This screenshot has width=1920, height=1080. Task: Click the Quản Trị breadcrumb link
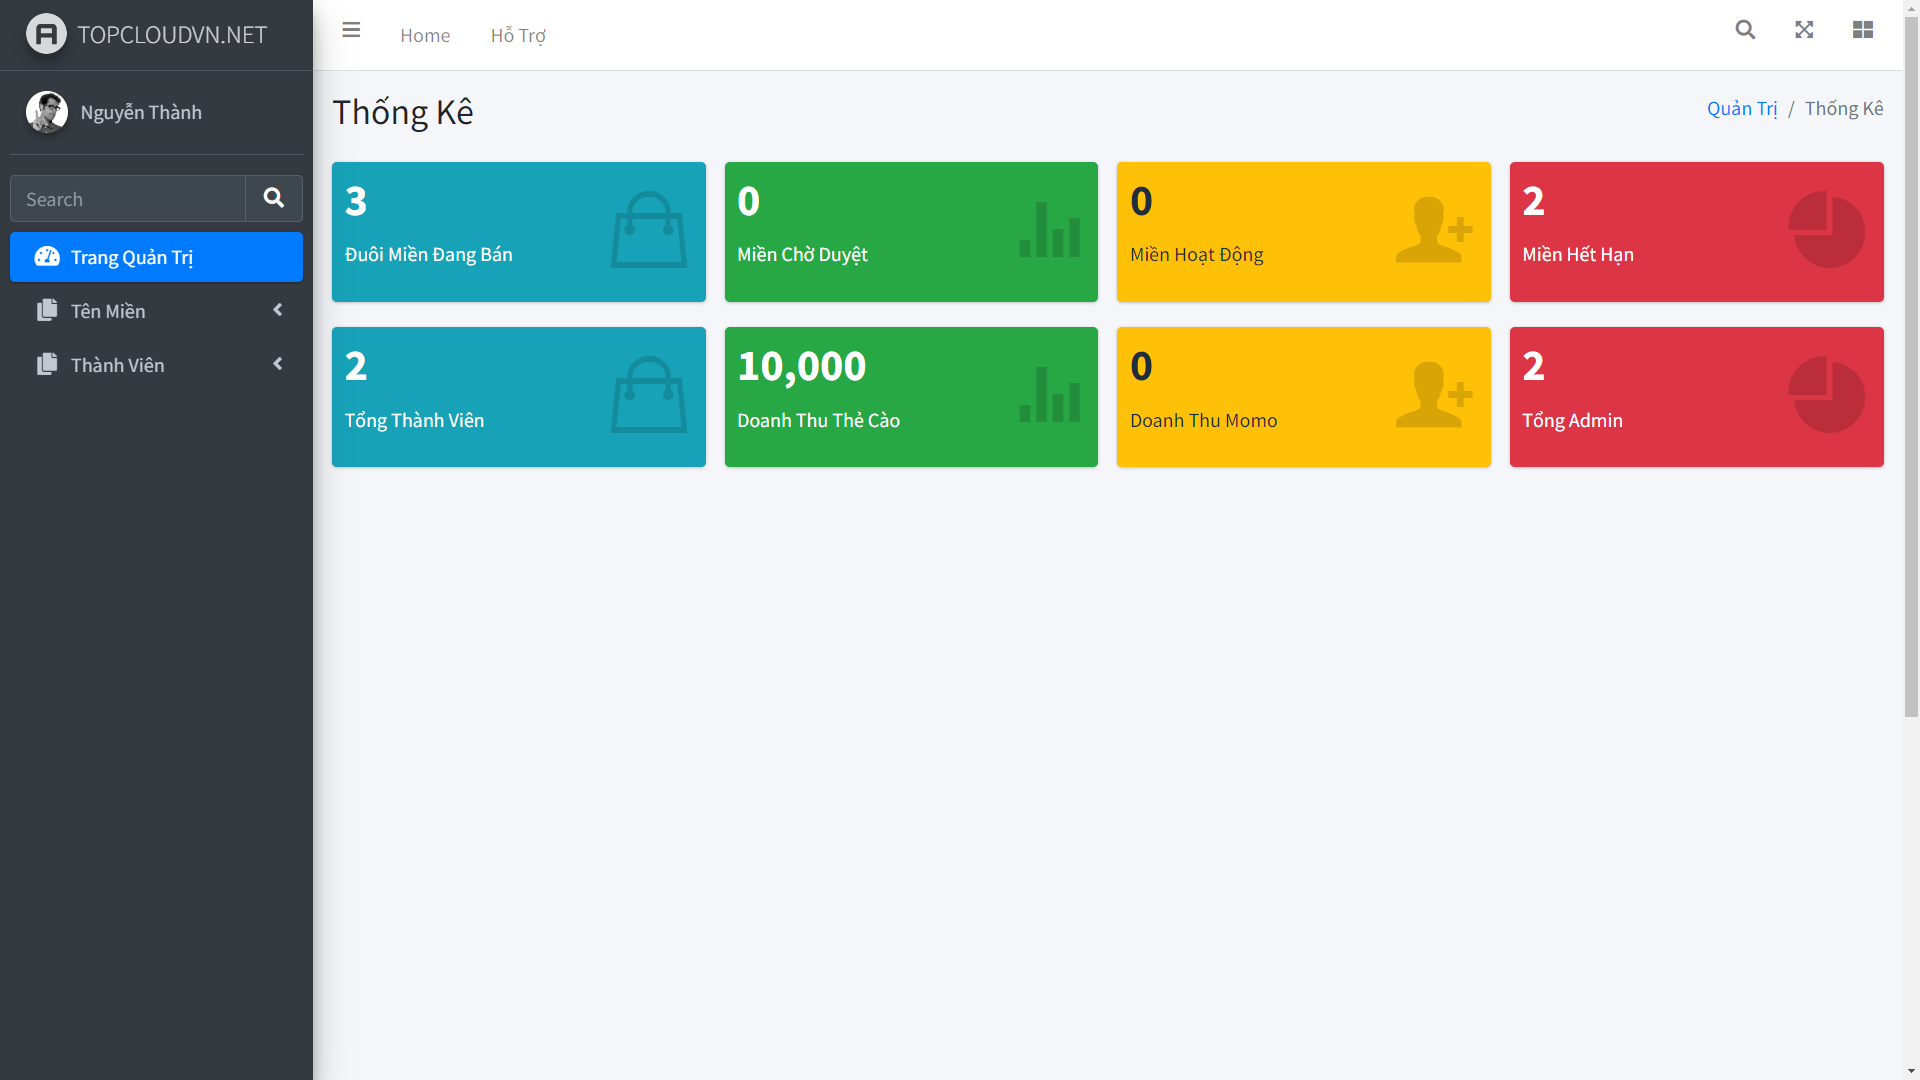(1741, 108)
